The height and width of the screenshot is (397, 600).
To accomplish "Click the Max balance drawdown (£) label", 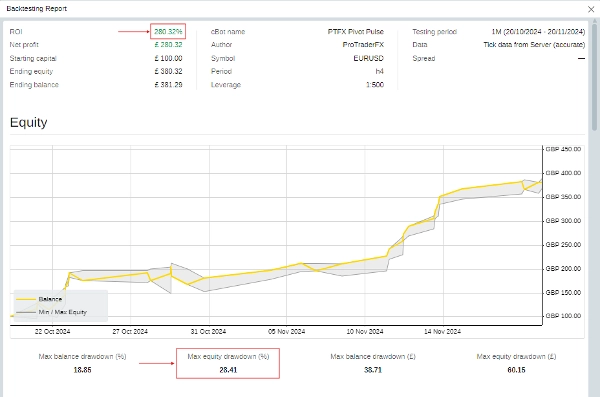I will tap(373, 356).
